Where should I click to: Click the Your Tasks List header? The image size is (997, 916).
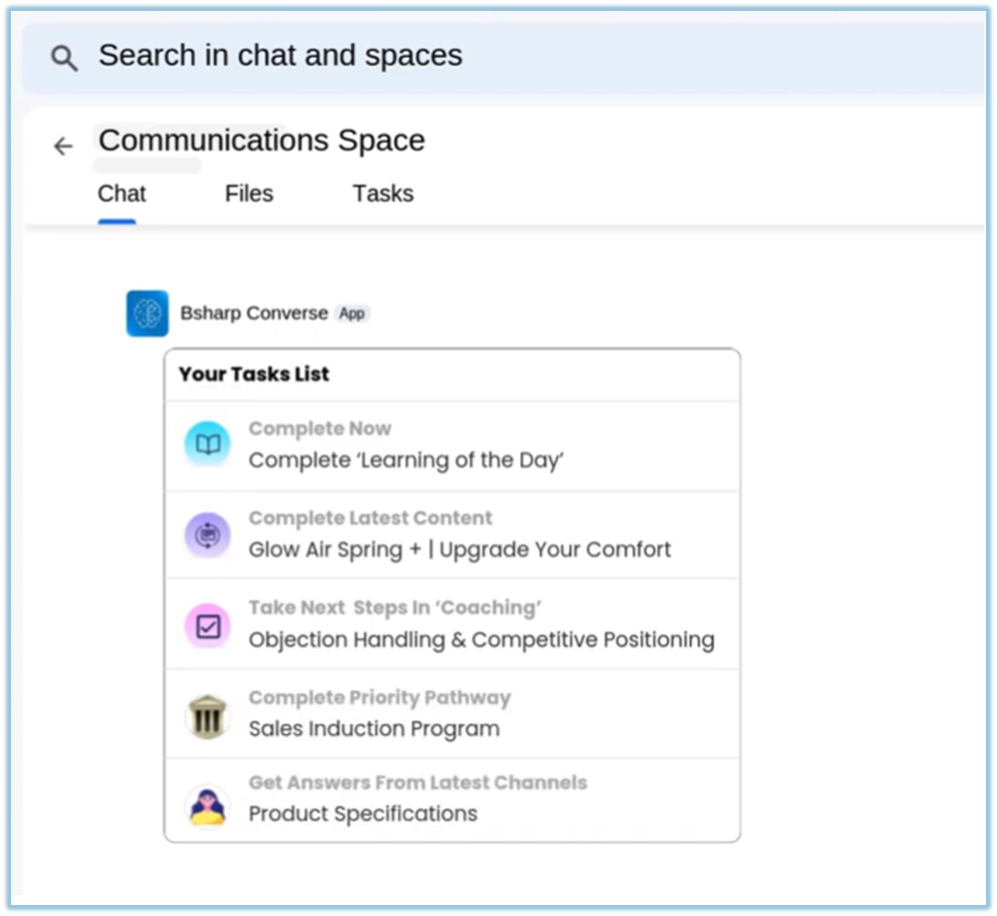click(254, 374)
